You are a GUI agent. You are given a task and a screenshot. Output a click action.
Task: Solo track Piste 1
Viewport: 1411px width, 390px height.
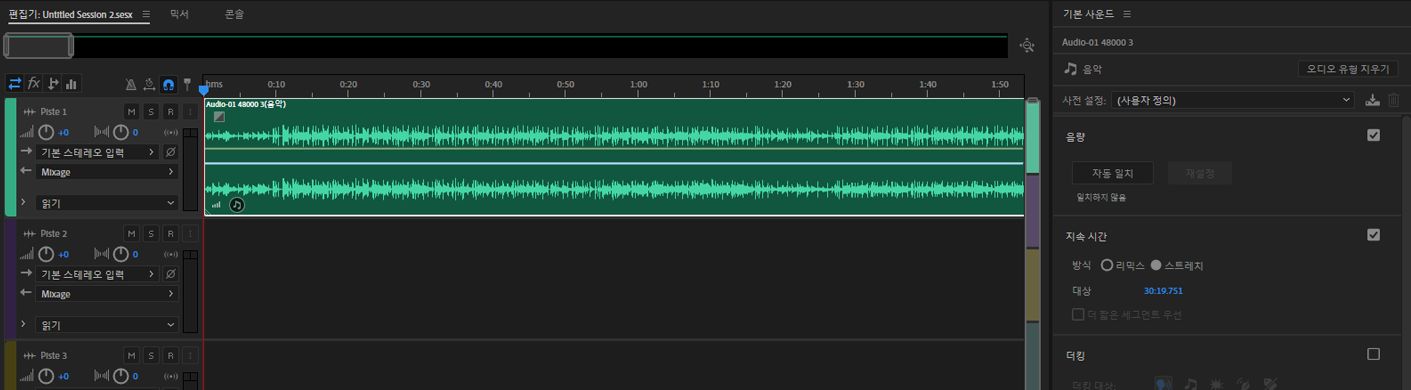click(151, 111)
